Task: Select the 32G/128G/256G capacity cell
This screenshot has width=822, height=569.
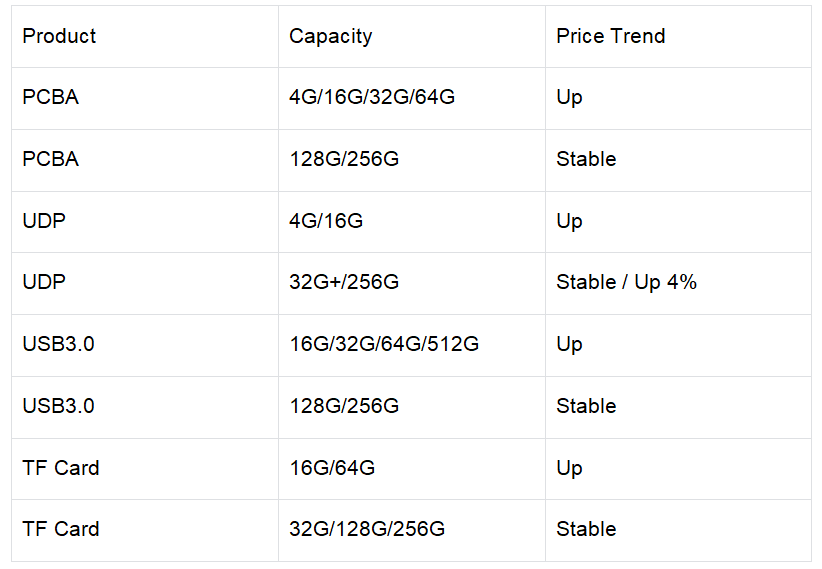Action: tap(366, 530)
